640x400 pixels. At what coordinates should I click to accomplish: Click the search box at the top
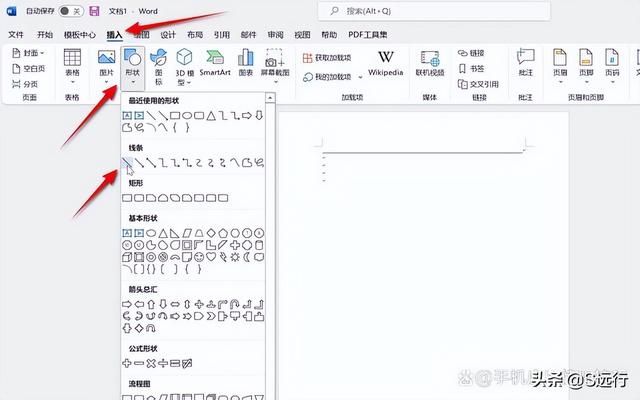coord(434,11)
